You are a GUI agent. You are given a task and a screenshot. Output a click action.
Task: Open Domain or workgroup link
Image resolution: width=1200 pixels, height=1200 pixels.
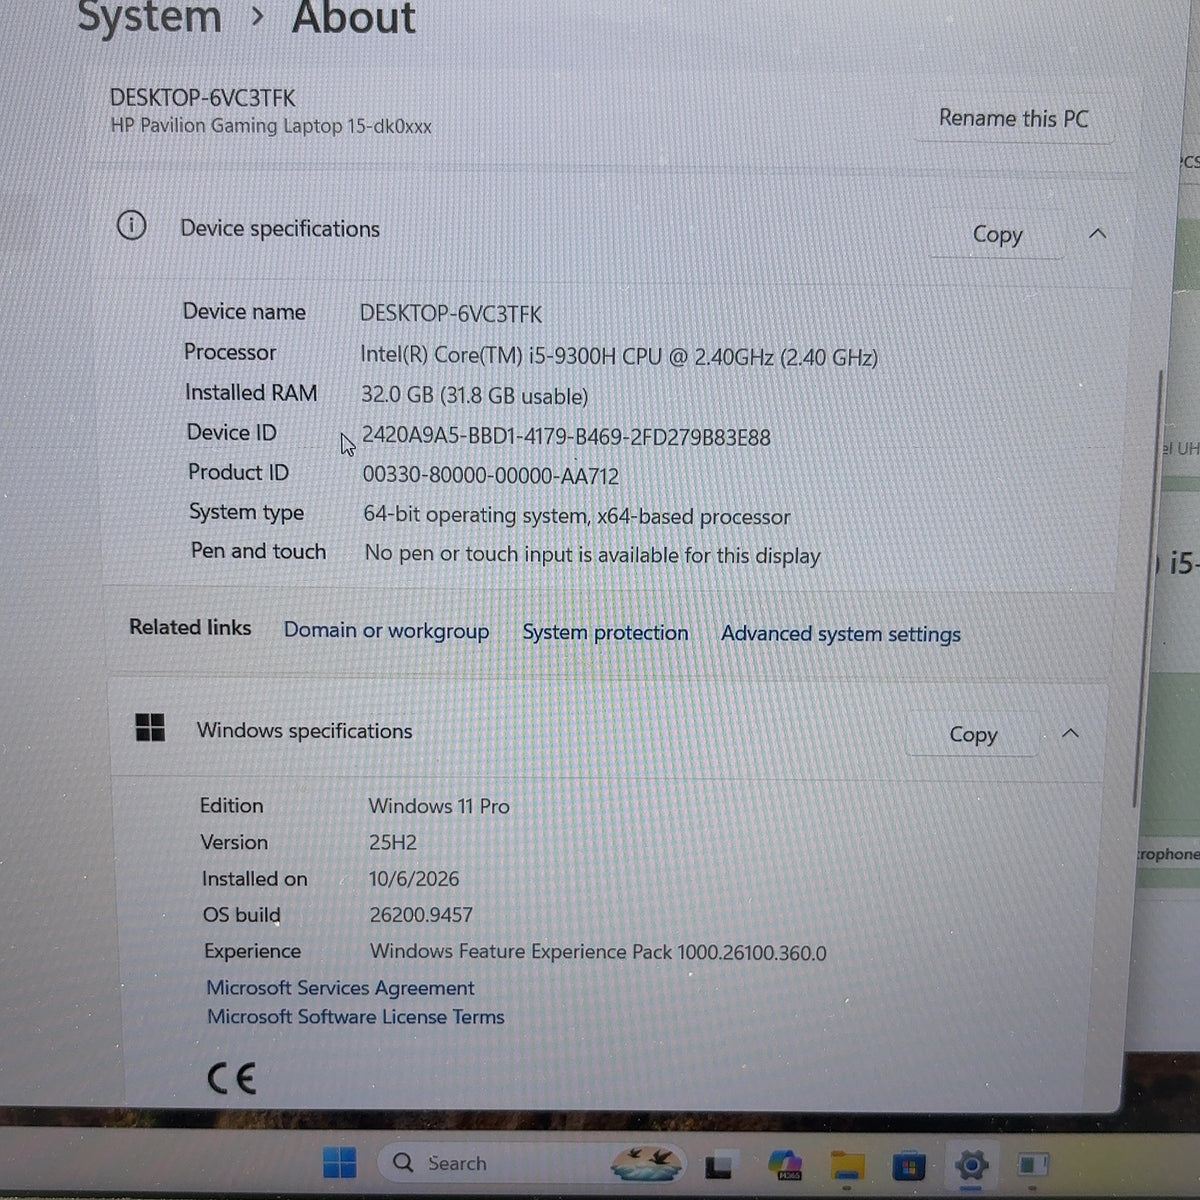(386, 631)
